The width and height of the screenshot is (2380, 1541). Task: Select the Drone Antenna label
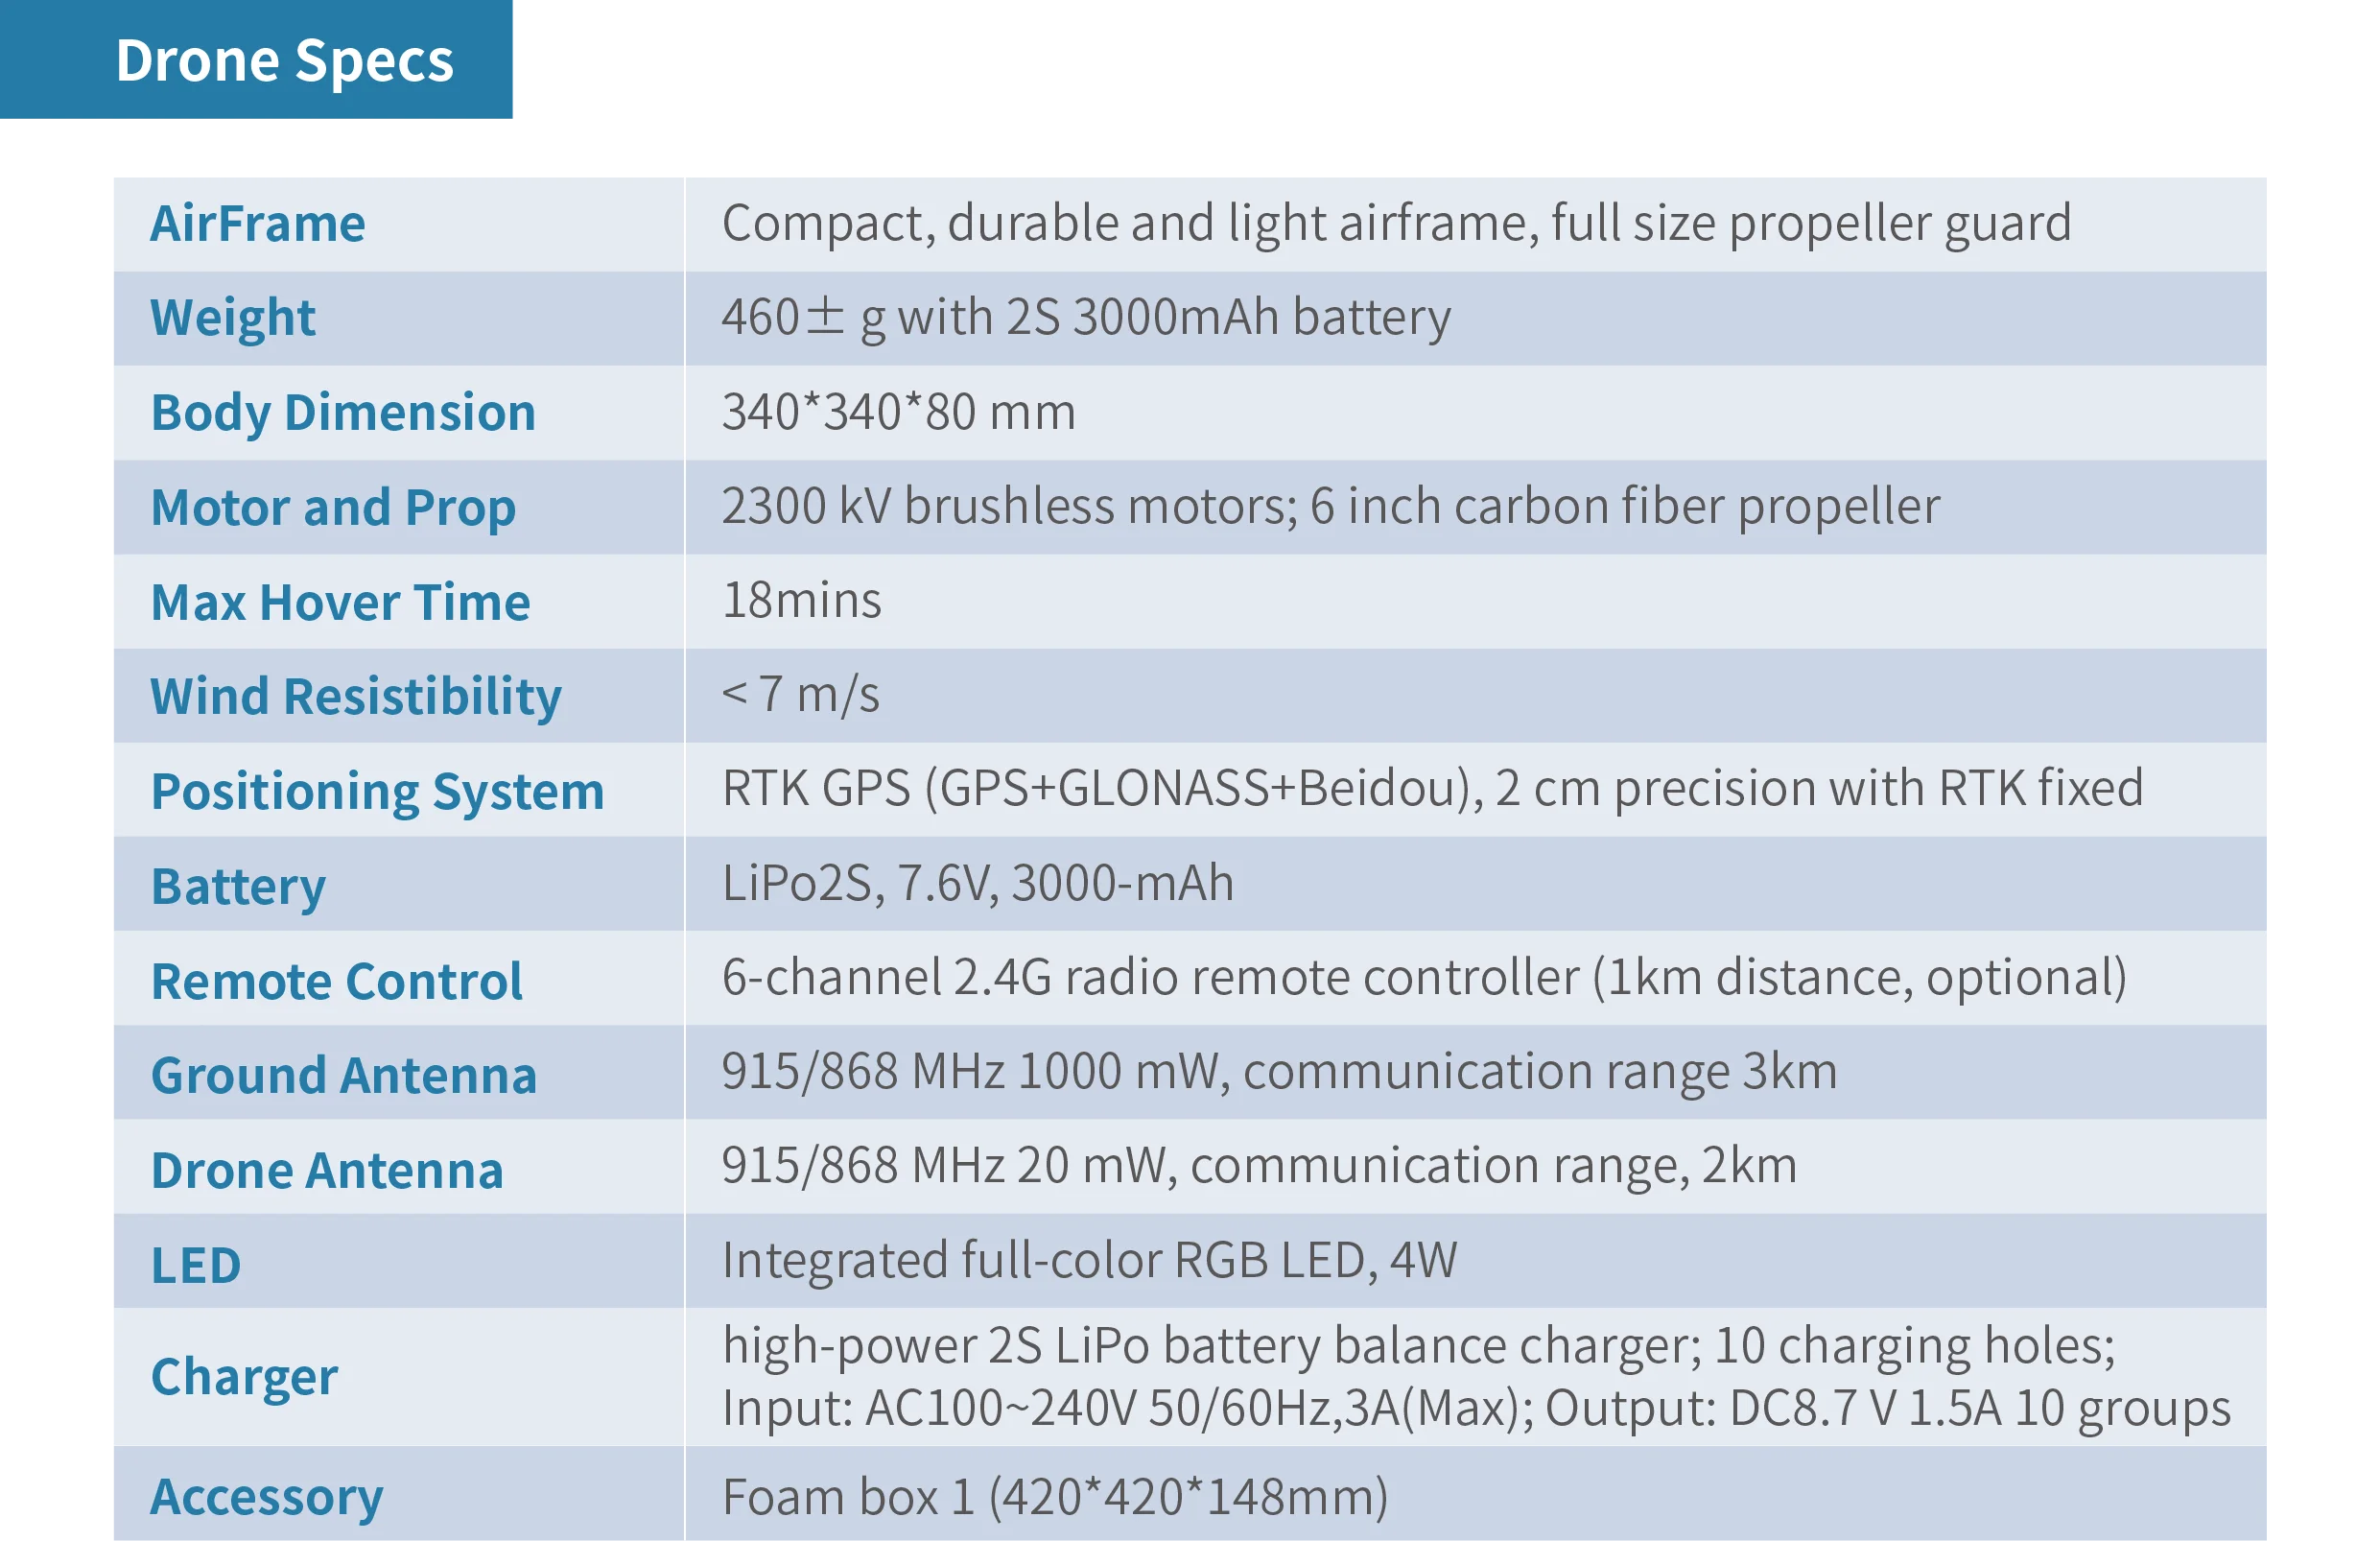point(326,1170)
